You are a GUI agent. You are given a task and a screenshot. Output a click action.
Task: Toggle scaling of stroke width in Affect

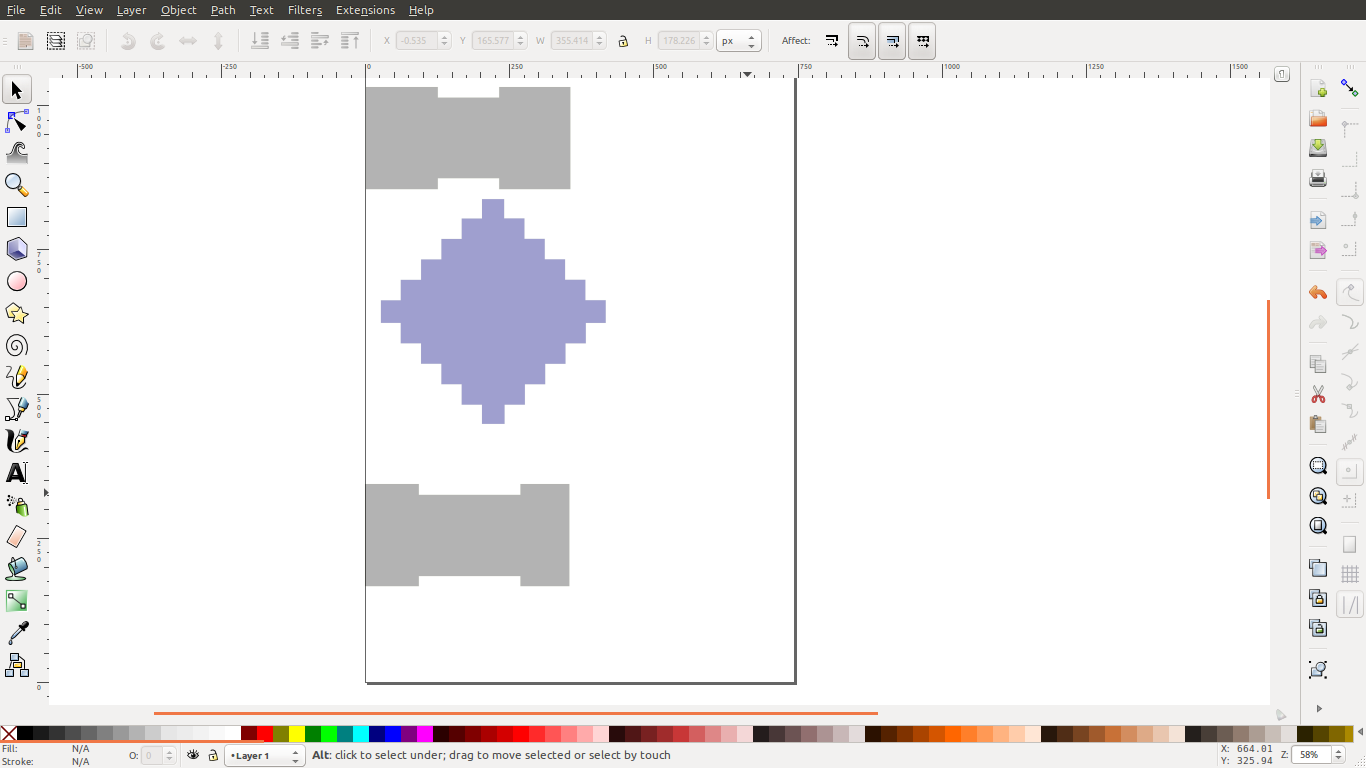tap(832, 41)
